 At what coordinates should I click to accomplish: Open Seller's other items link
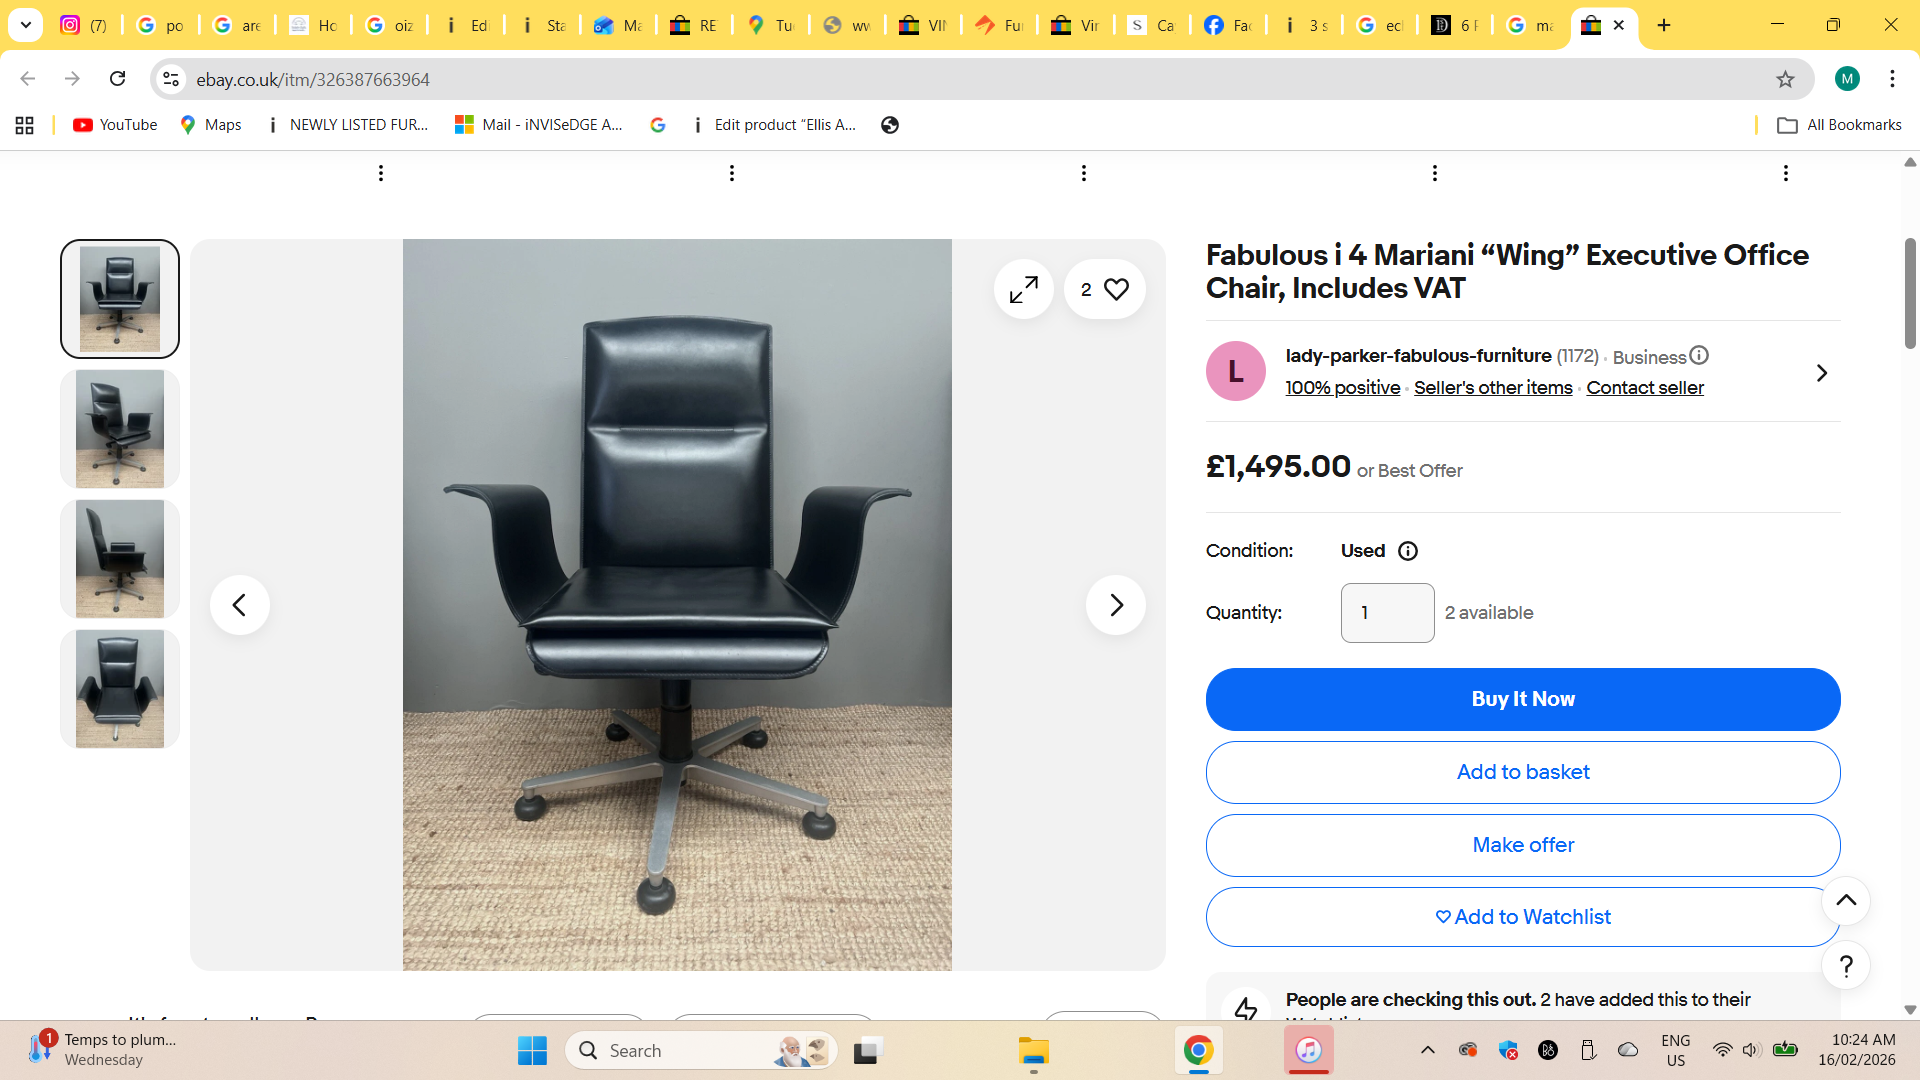[x=1493, y=388]
